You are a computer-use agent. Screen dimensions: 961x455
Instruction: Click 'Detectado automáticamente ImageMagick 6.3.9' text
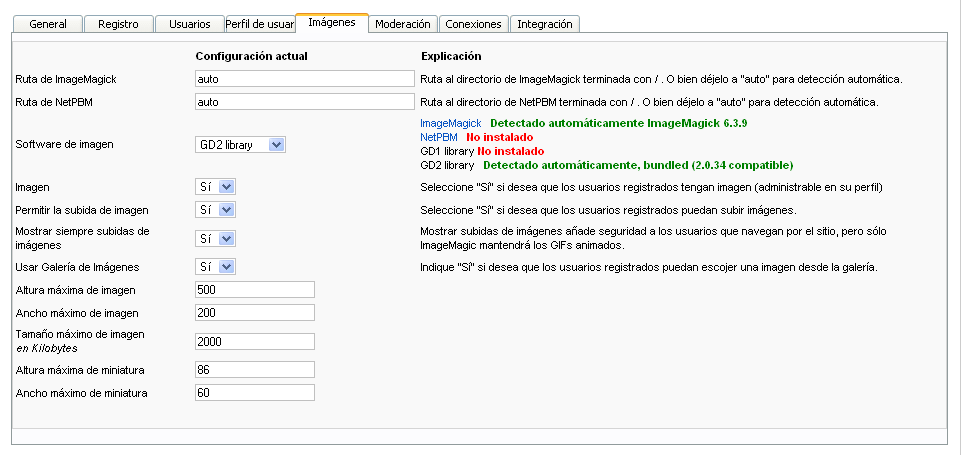point(618,123)
